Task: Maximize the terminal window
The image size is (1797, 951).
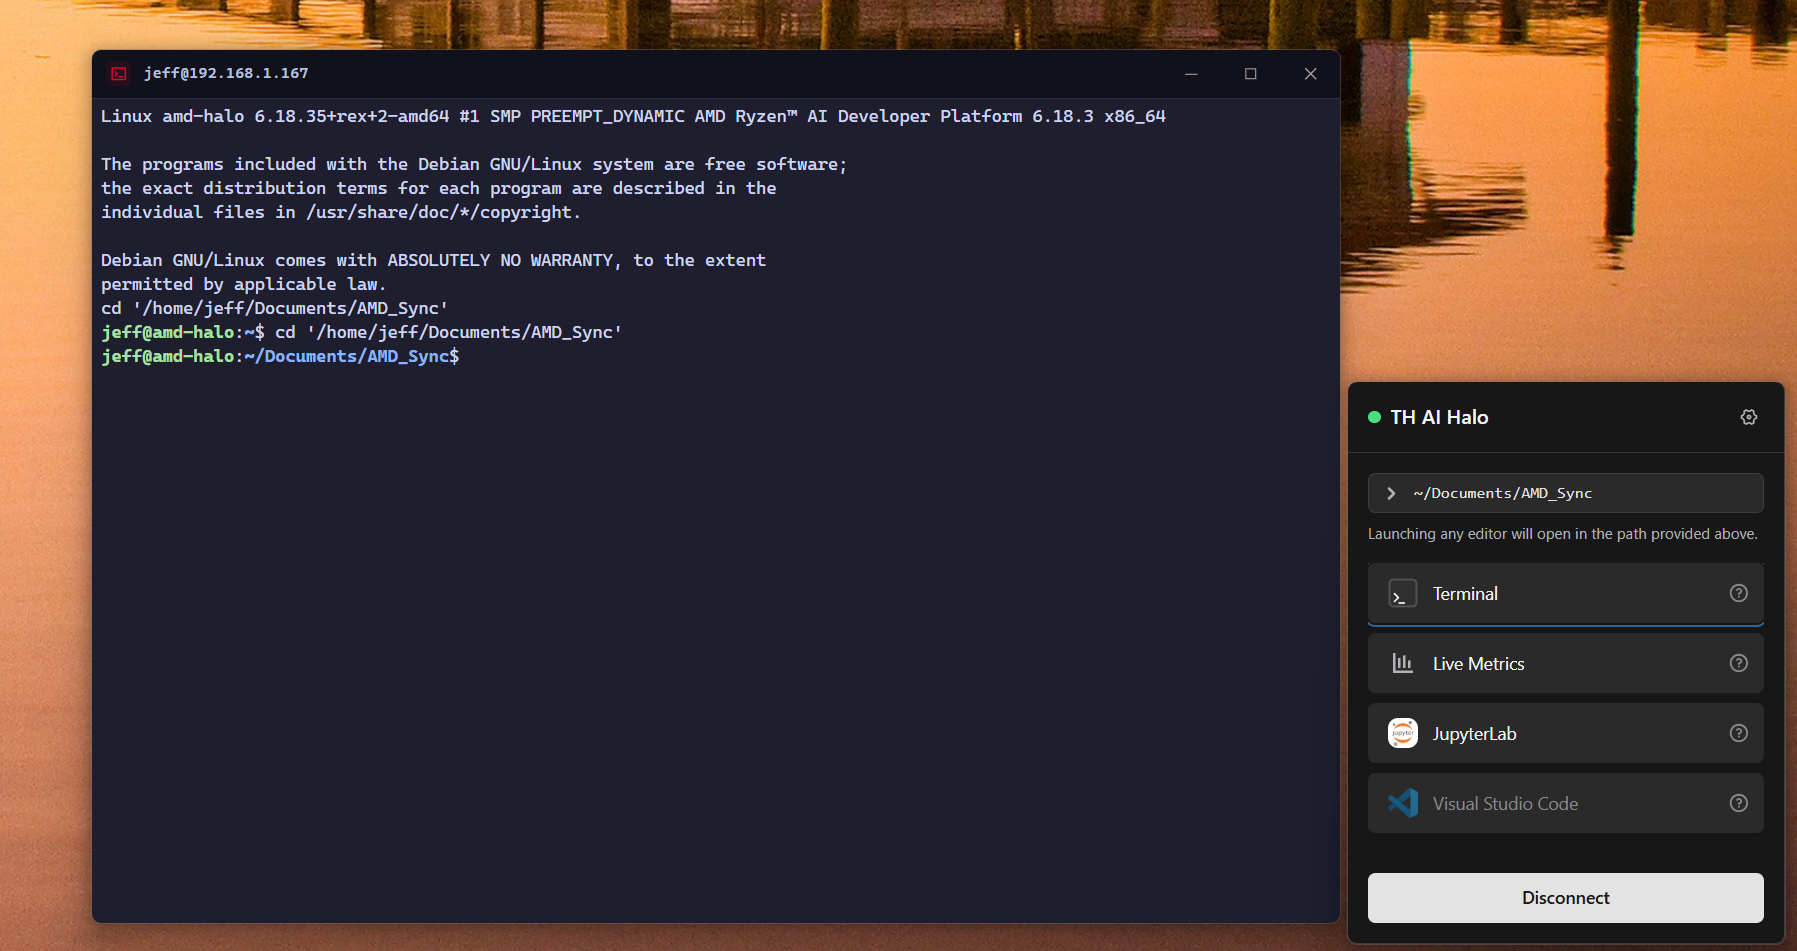Action: tap(1250, 74)
